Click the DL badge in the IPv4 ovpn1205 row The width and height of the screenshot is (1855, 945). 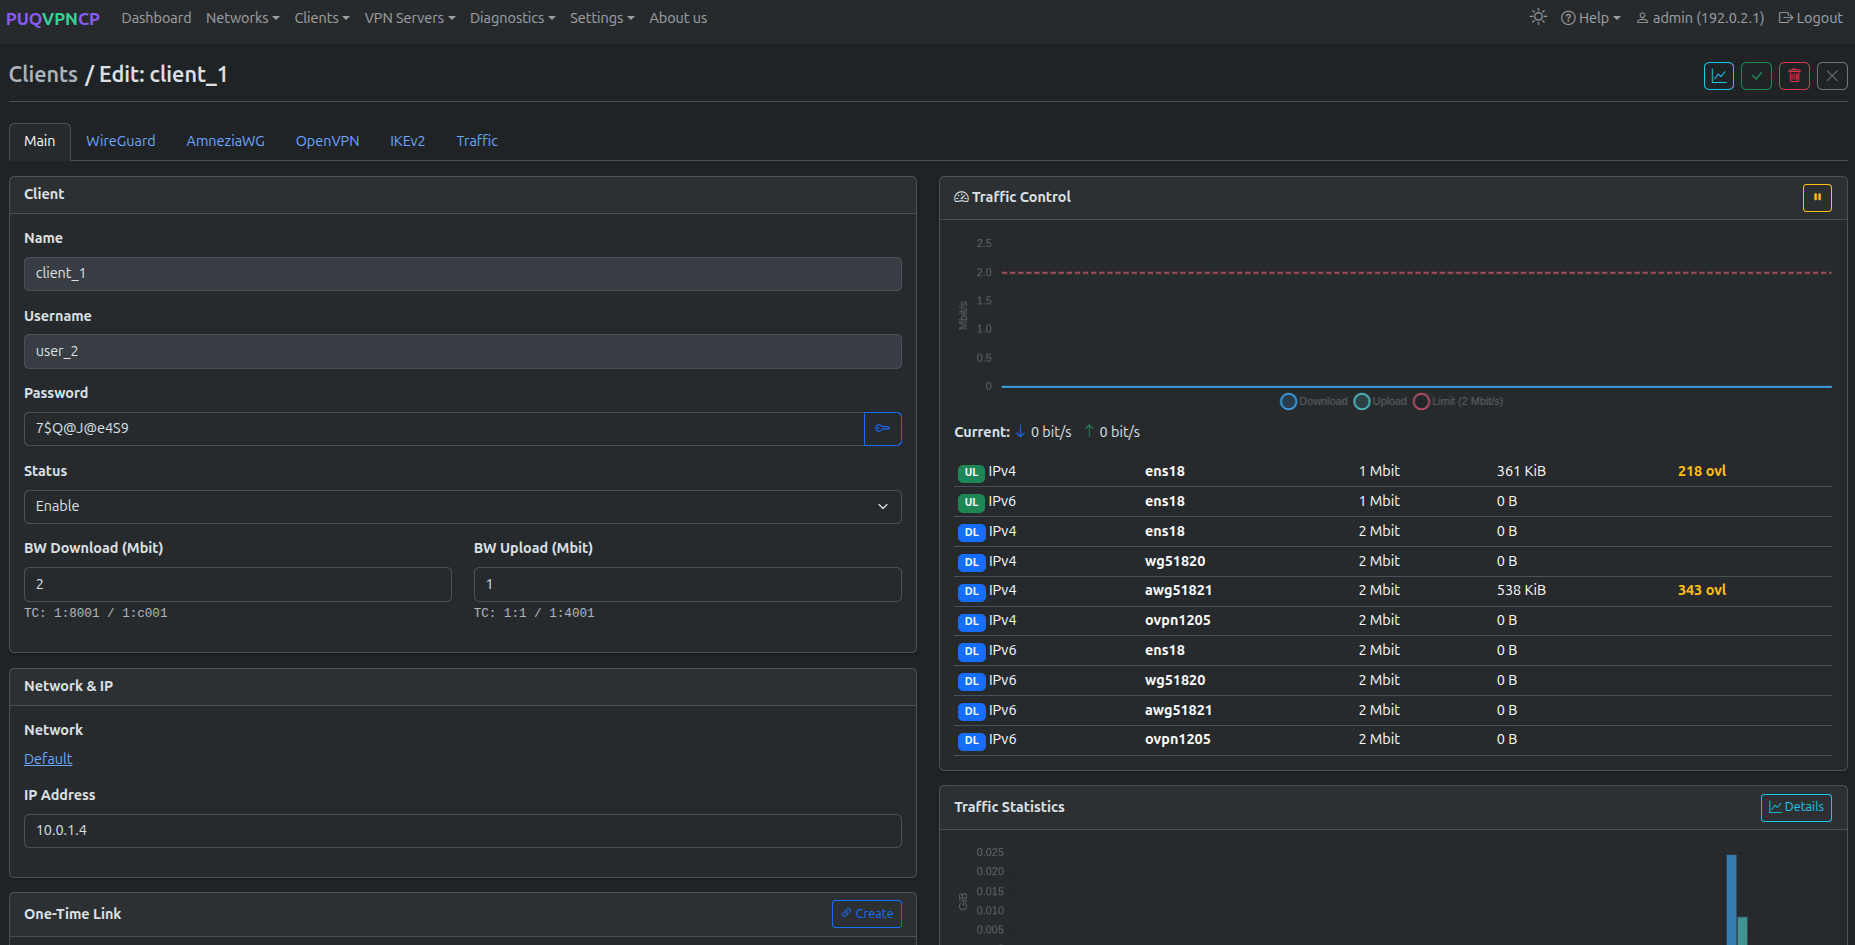click(x=971, y=622)
